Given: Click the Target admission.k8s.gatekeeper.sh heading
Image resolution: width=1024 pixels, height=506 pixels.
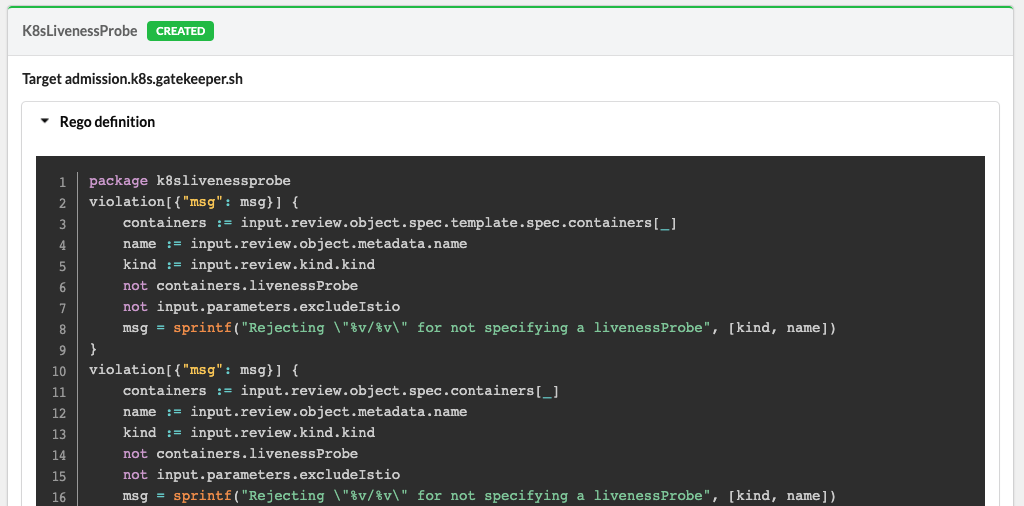Looking at the screenshot, I should pos(133,79).
